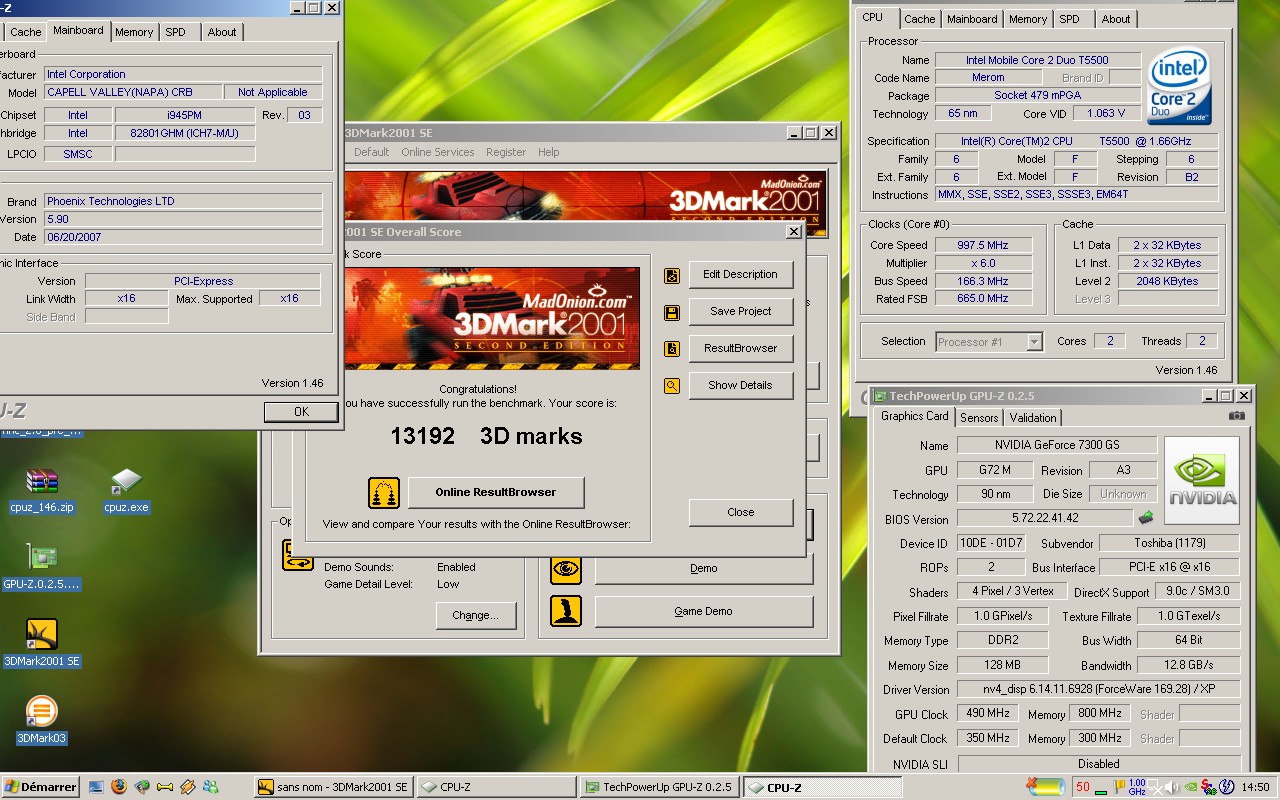Open the Help menu in 3DMark2001 SE
The height and width of the screenshot is (800, 1280).
[x=549, y=152]
